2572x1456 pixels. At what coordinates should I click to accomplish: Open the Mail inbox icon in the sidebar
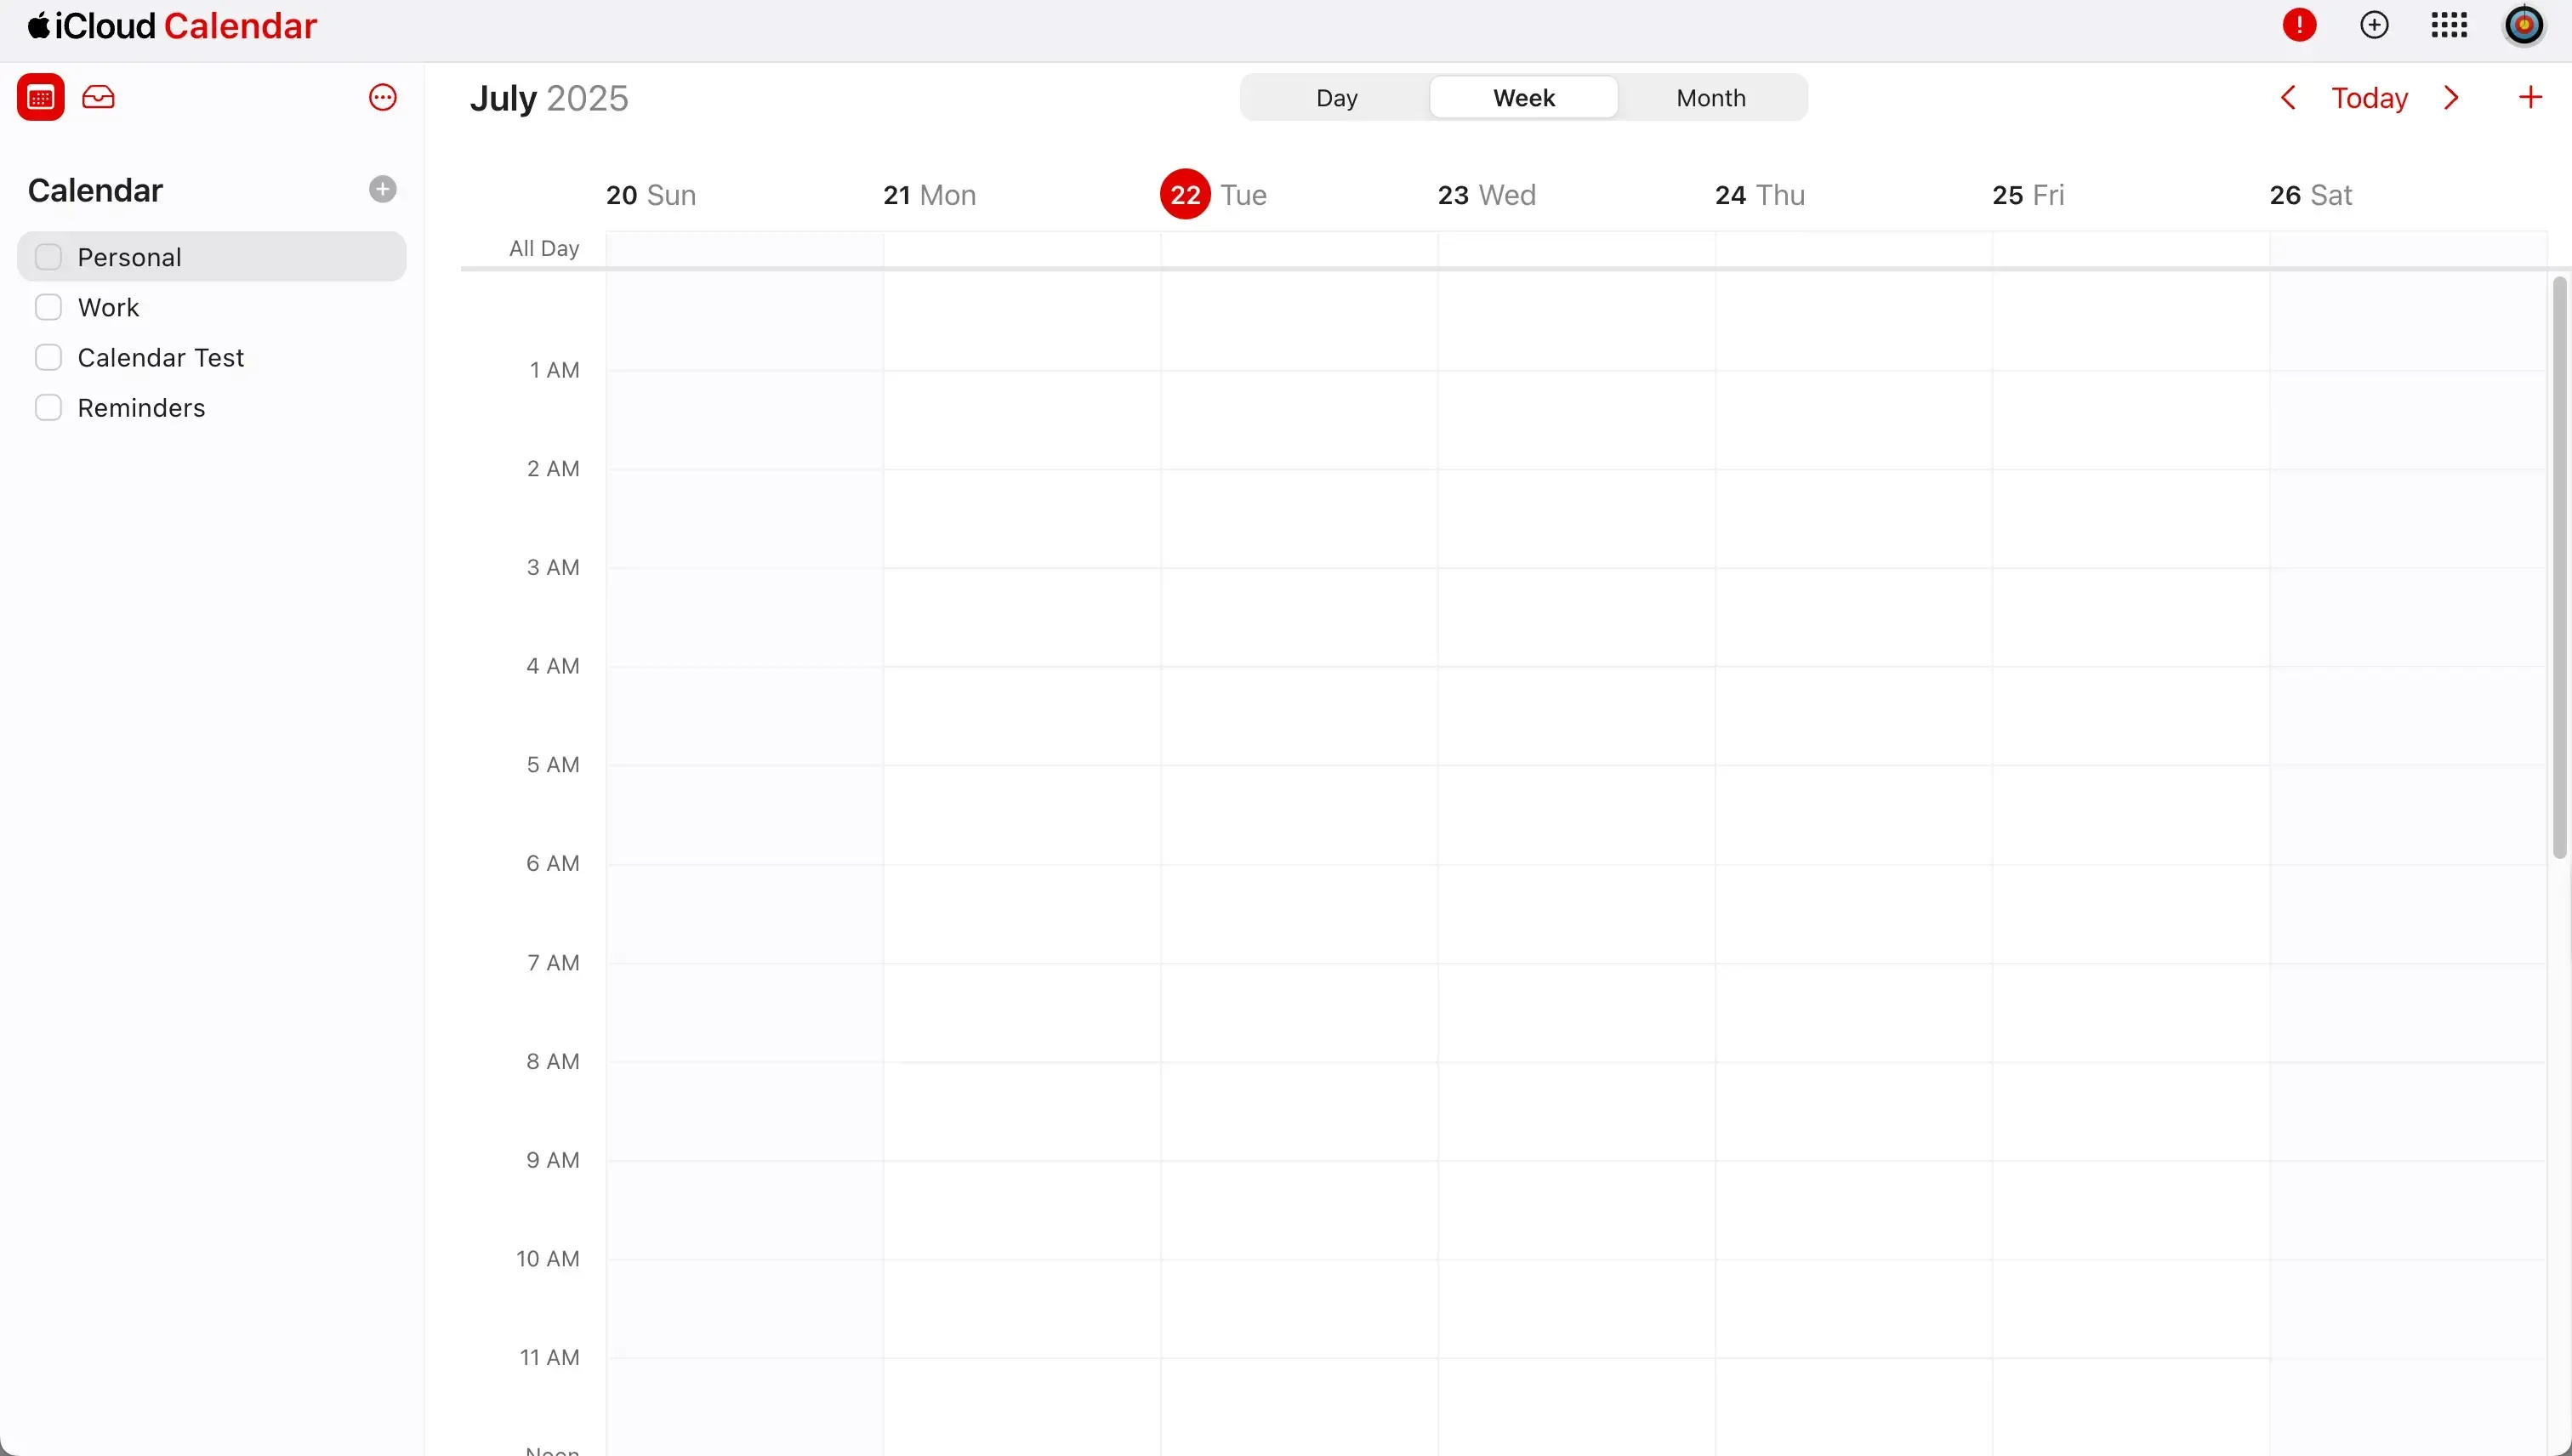[99, 97]
